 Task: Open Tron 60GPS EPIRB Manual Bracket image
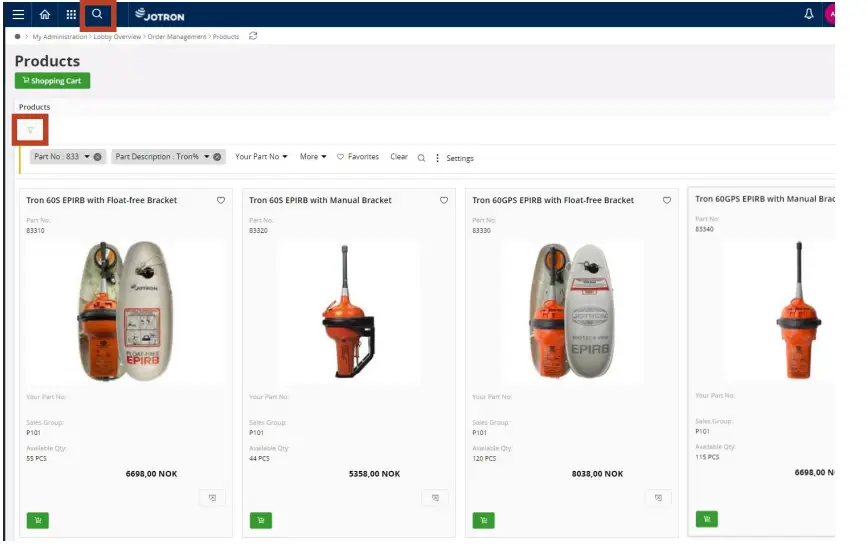tap(798, 310)
